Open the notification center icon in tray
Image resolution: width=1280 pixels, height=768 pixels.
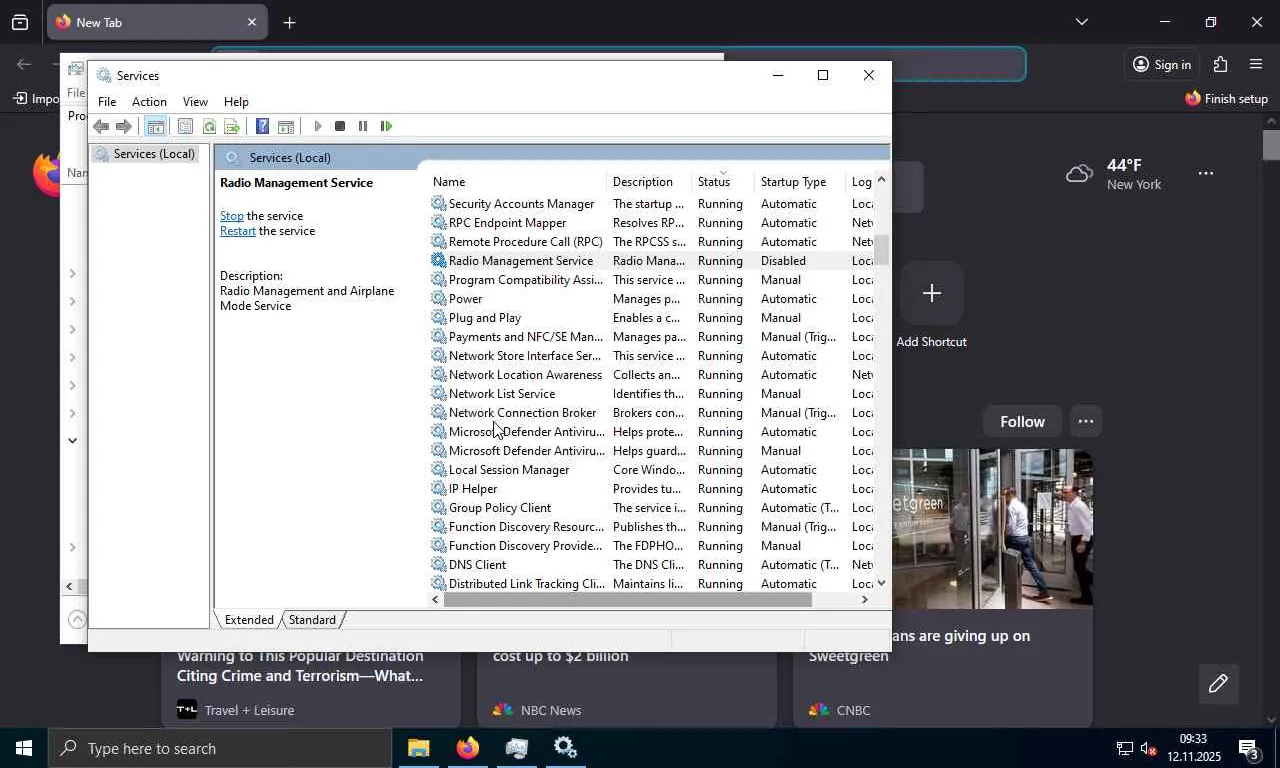coord(1248,748)
